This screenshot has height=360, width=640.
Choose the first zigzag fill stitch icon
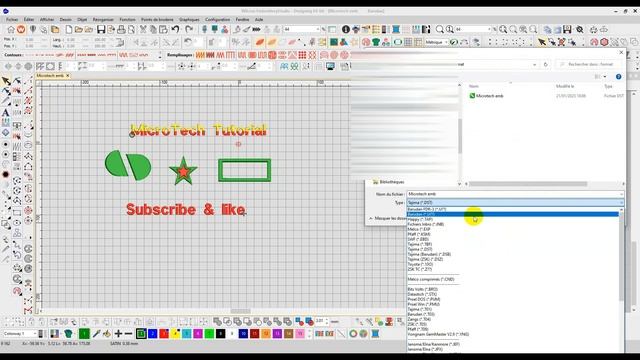click(200, 55)
